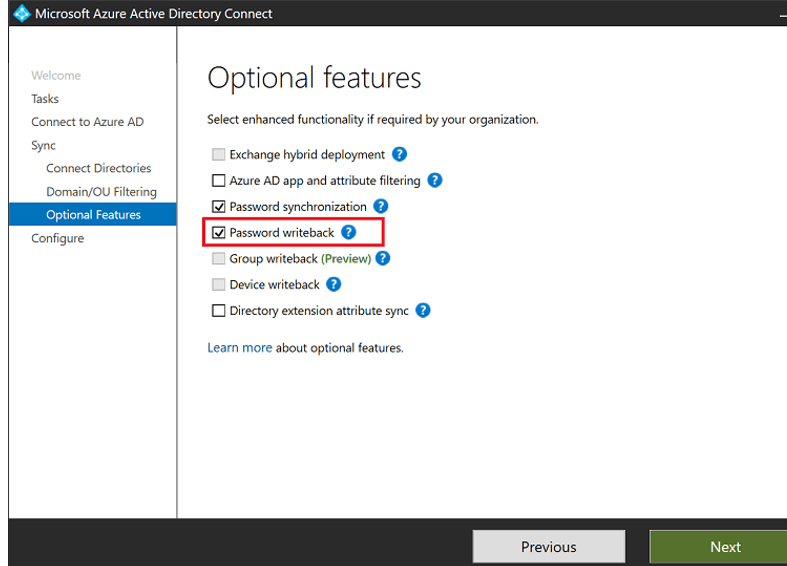Click the Azure AD Connect title bar logo

[x=22, y=14]
